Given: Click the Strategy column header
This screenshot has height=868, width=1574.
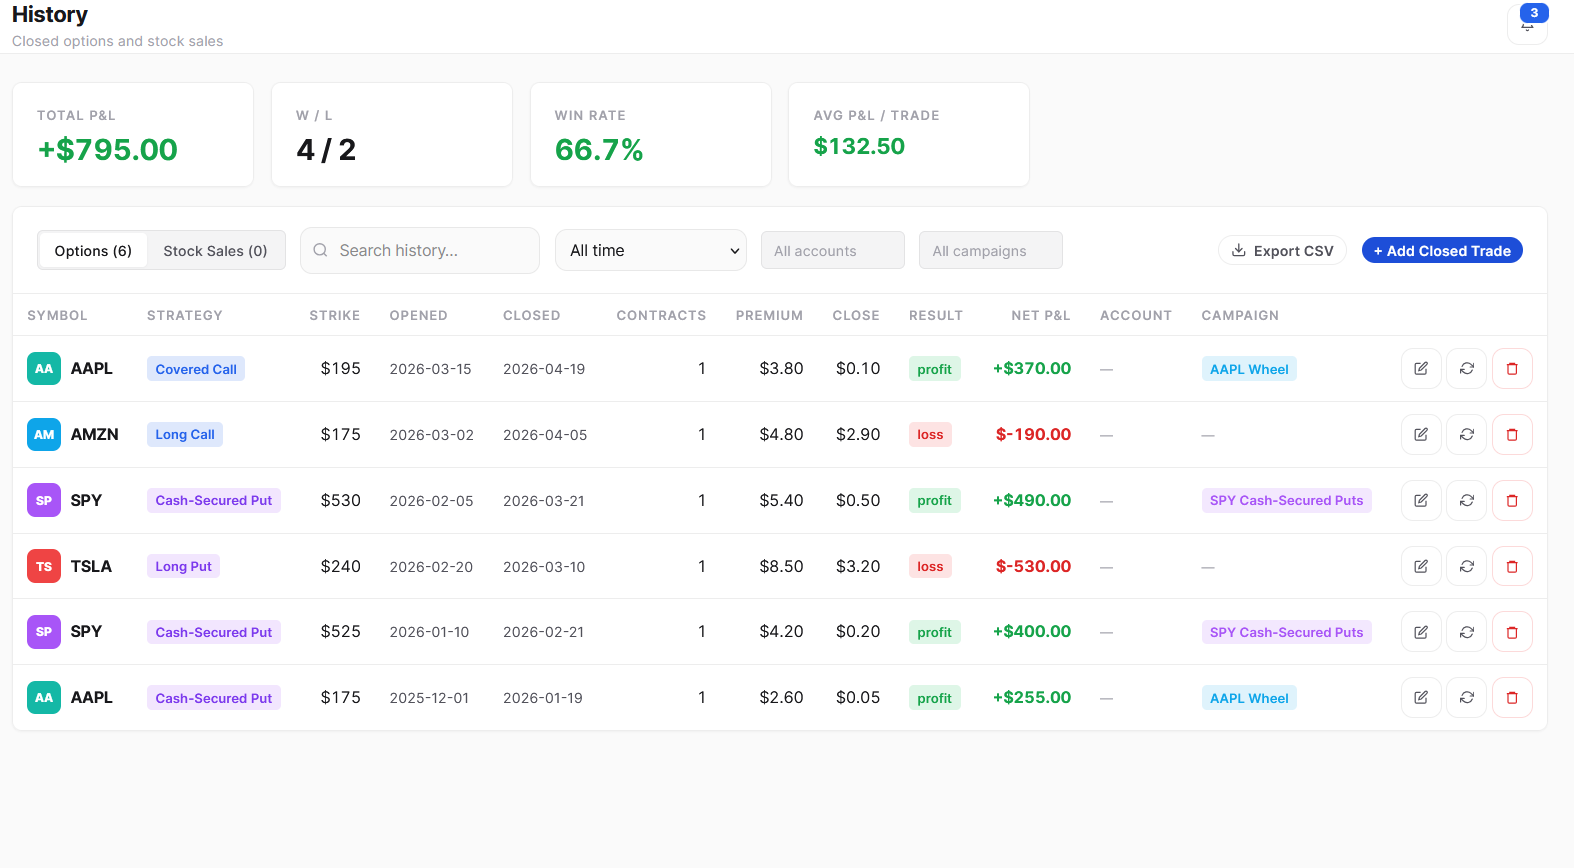Looking at the screenshot, I should 185,315.
